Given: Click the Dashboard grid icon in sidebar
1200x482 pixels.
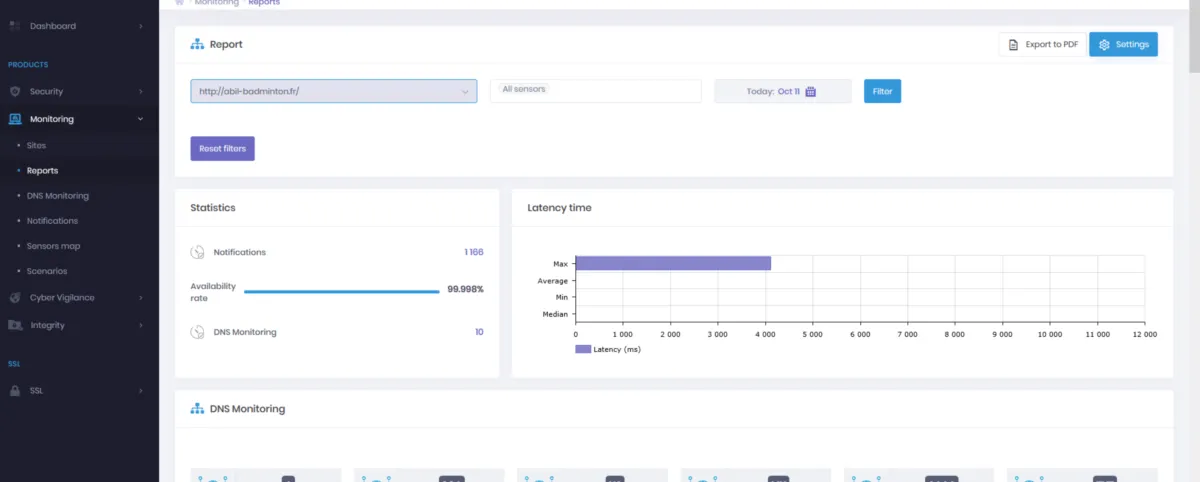Looking at the screenshot, I should pos(15,25).
